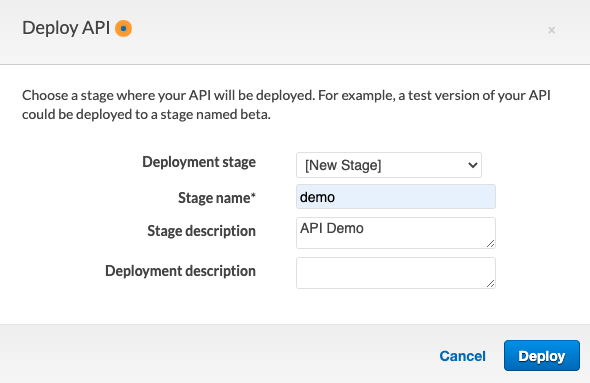Grab the resize handle of Stage description box
This screenshot has width=590, height=383.
[x=491, y=244]
